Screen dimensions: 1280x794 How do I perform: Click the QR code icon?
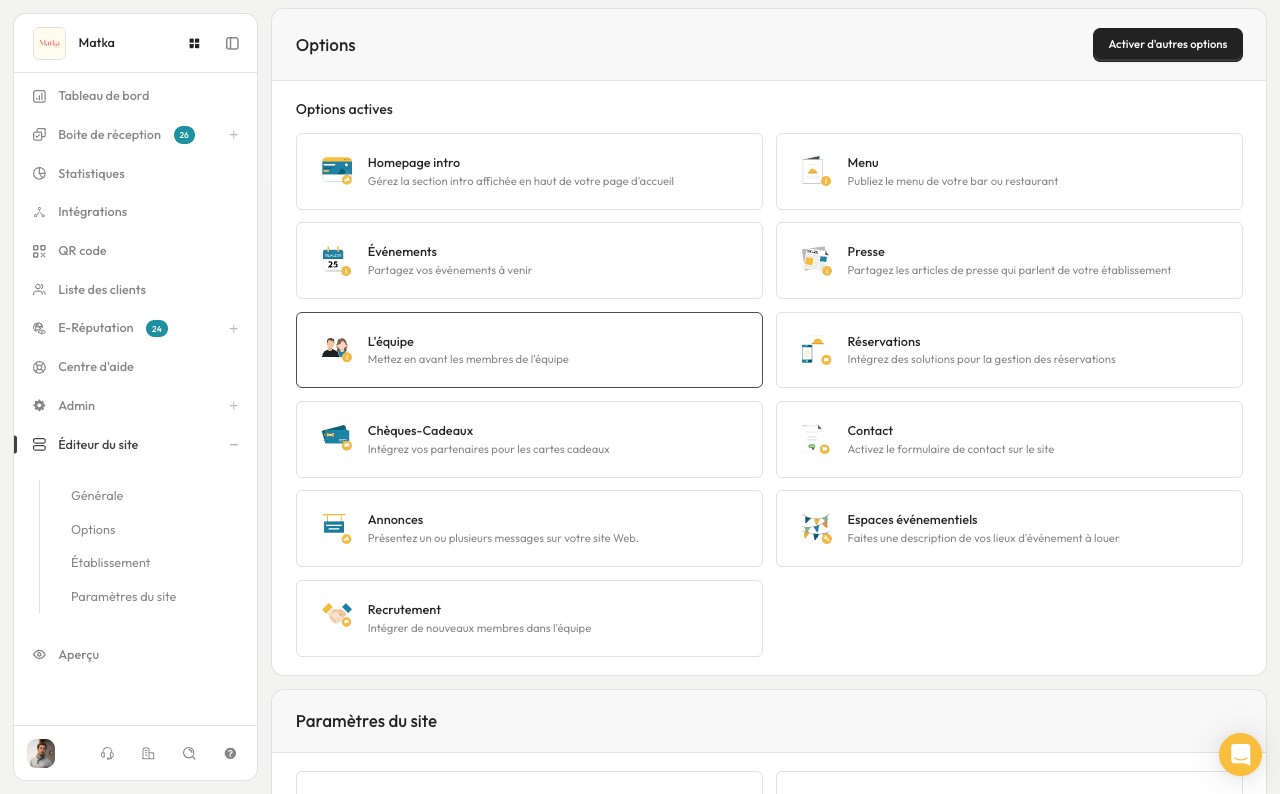[x=39, y=251]
